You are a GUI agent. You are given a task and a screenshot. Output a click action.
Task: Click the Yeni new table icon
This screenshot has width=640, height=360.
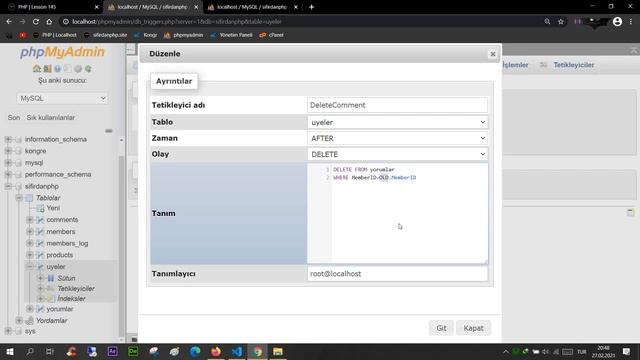pos(40,208)
